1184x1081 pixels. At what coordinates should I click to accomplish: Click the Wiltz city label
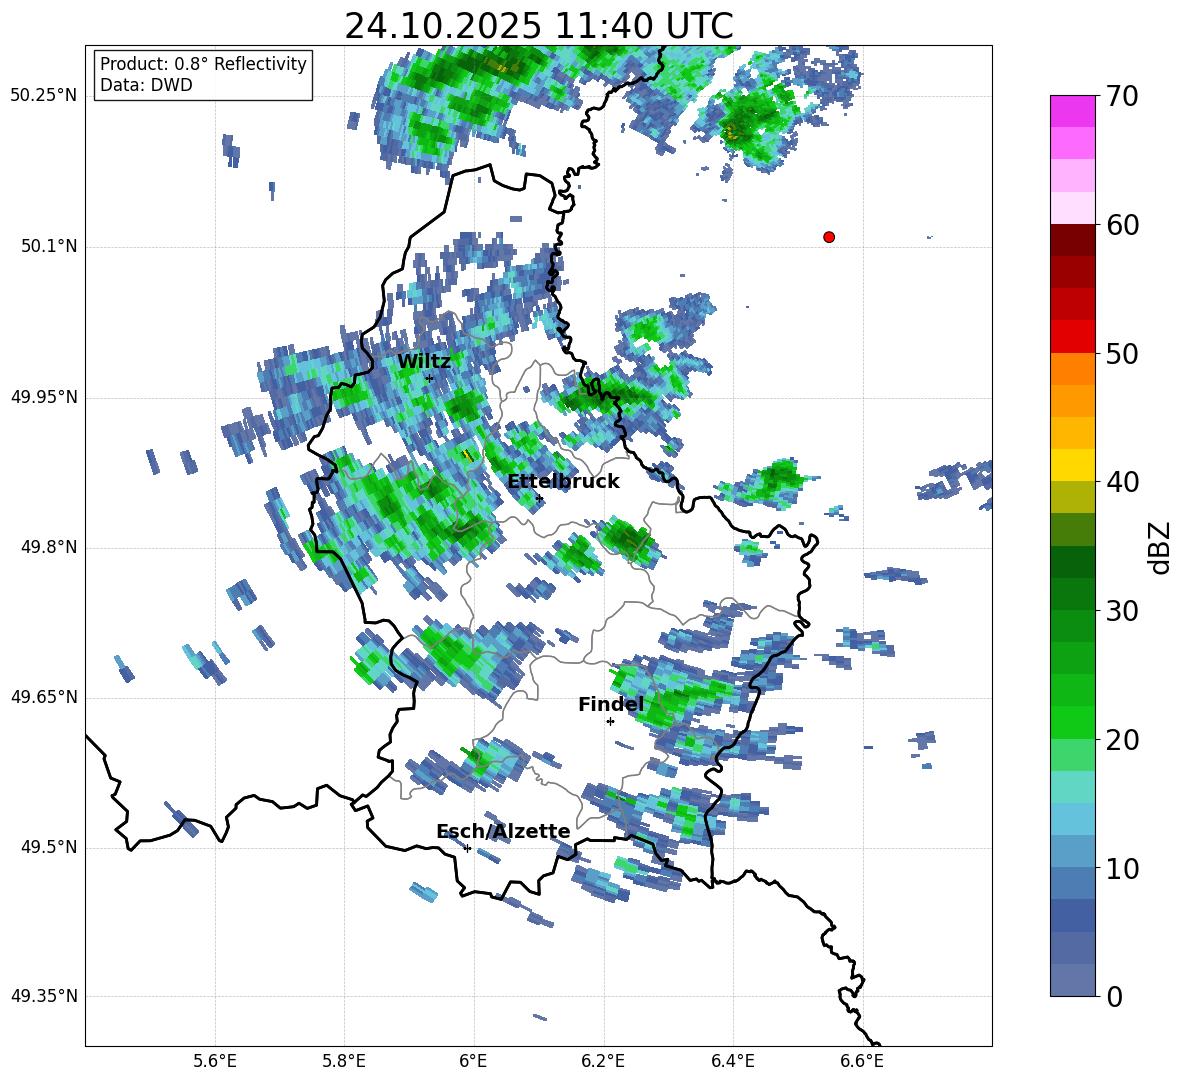424,362
